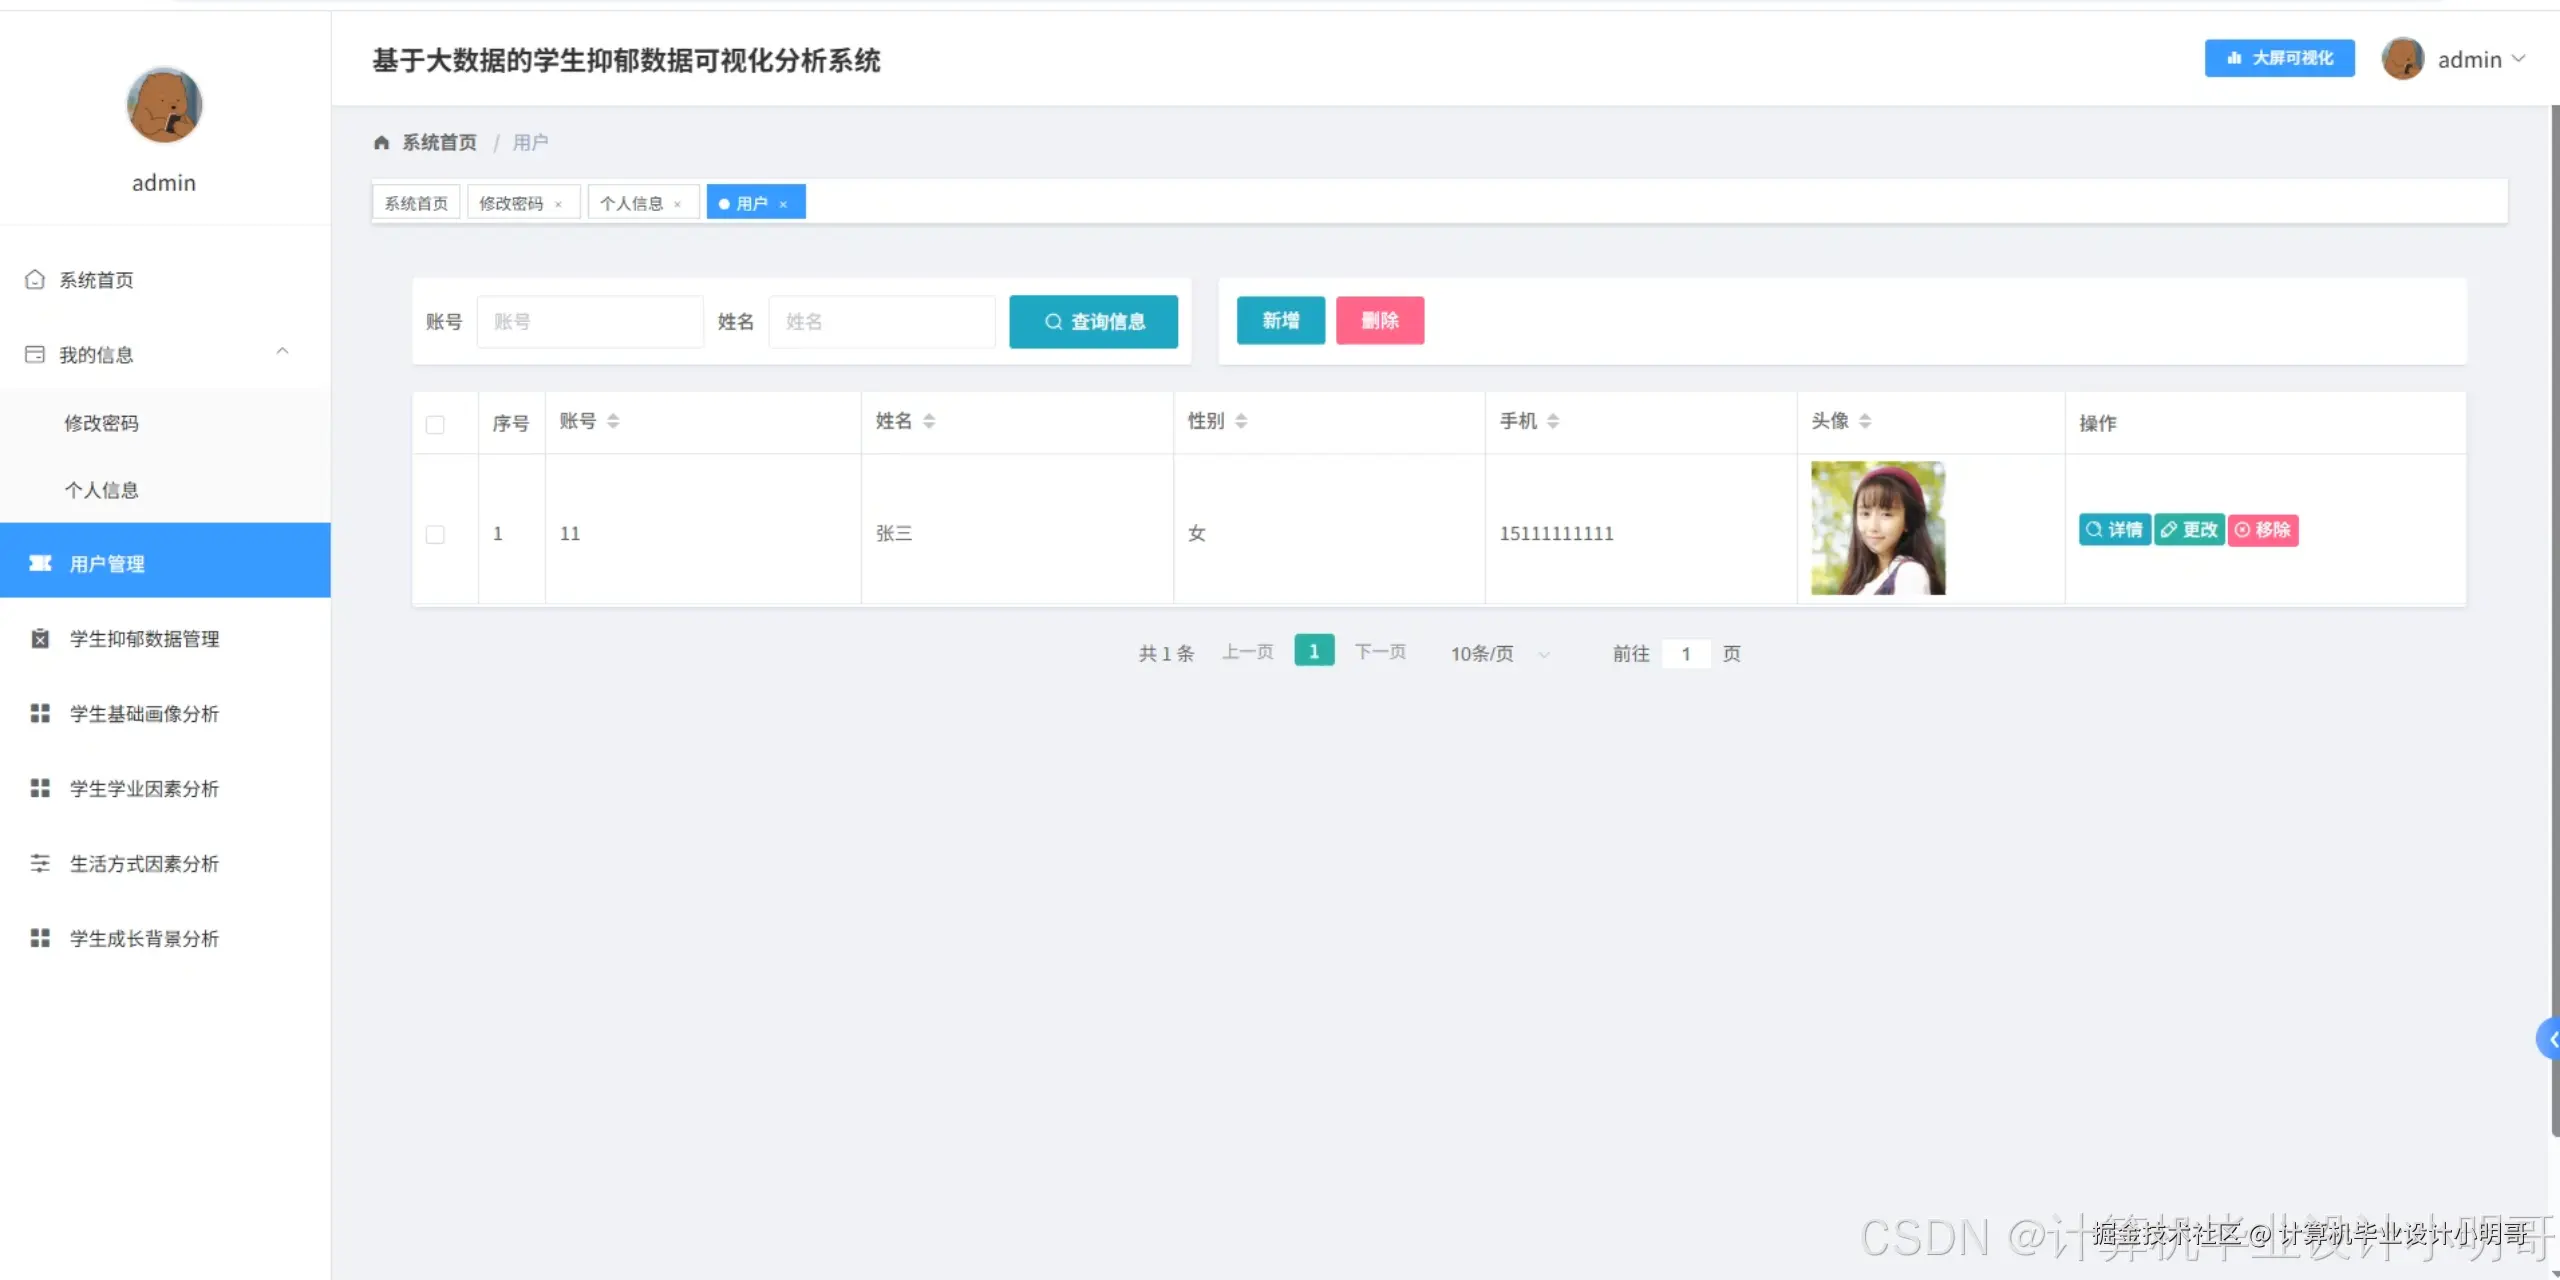Toggle the select-all checkbox in table header
The image size is (2560, 1280).
point(435,425)
